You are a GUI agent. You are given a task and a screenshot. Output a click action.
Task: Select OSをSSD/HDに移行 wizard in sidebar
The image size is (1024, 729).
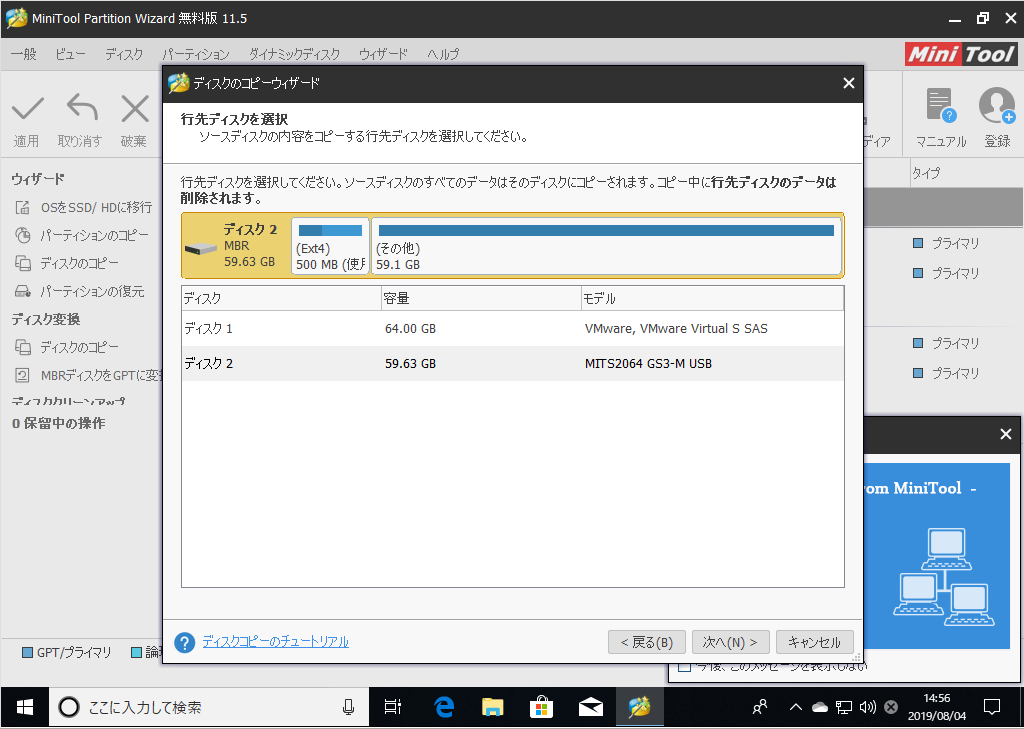click(95, 207)
